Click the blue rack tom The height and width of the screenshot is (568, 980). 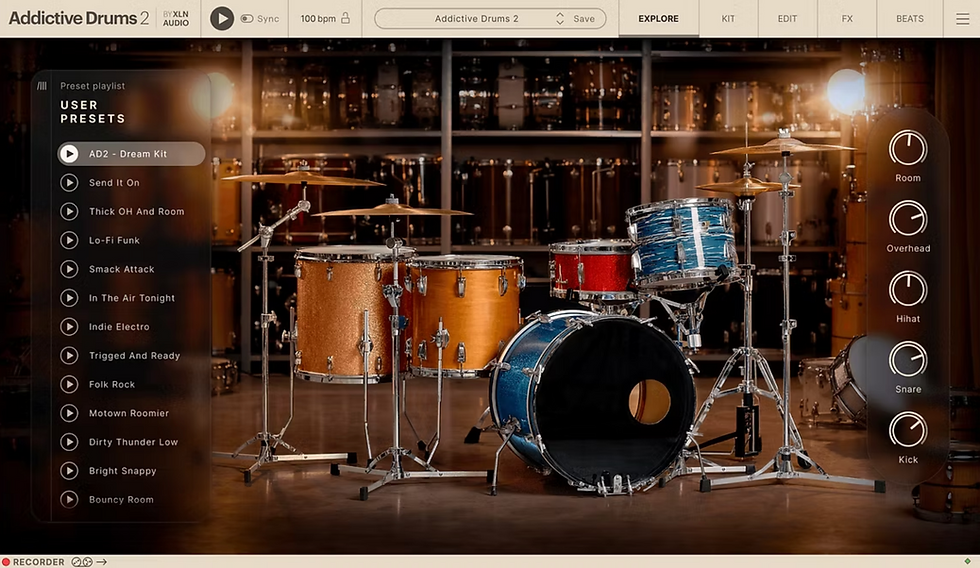pyautogui.click(x=682, y=242)
